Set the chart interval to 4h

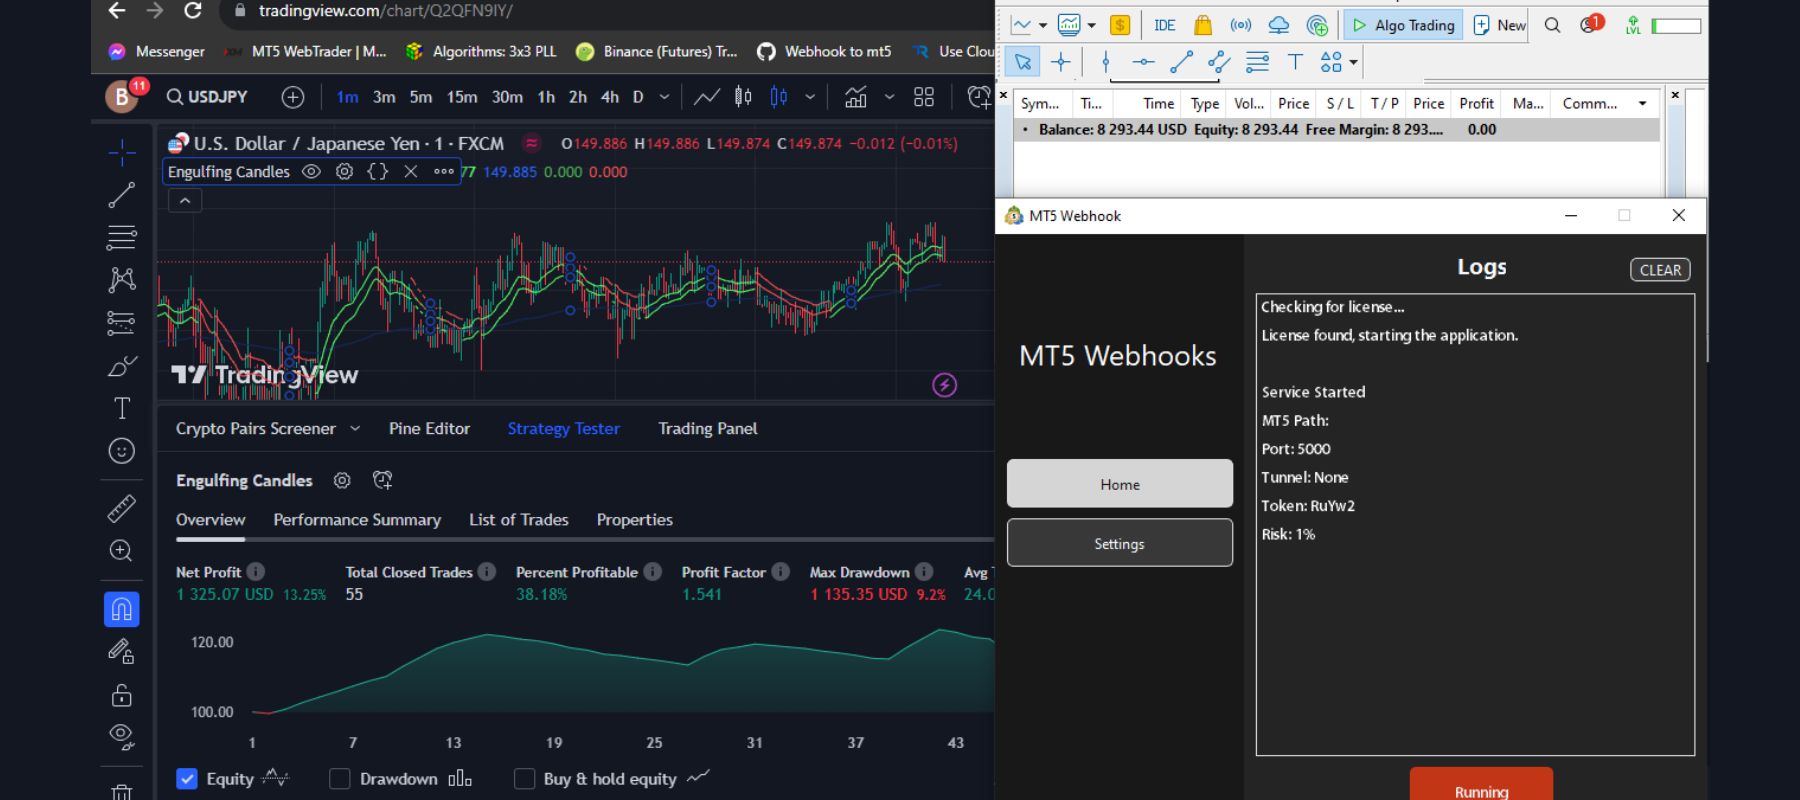[x=610, y=97]
